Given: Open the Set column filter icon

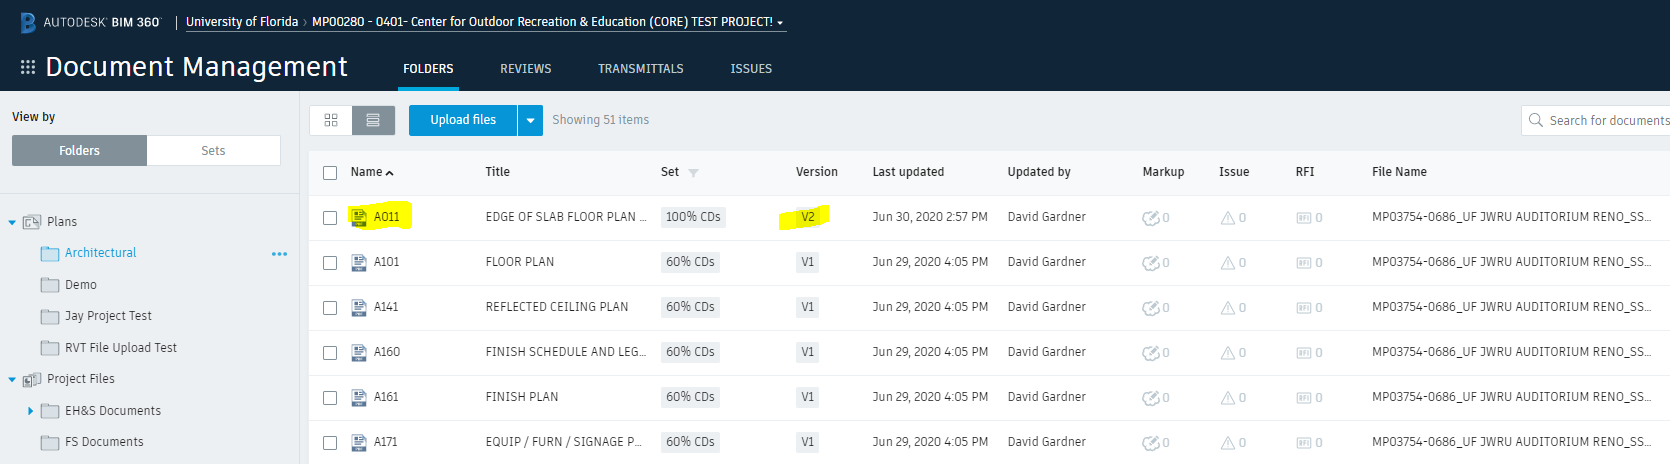Looking at the screenshot, I should click(693, 173).
